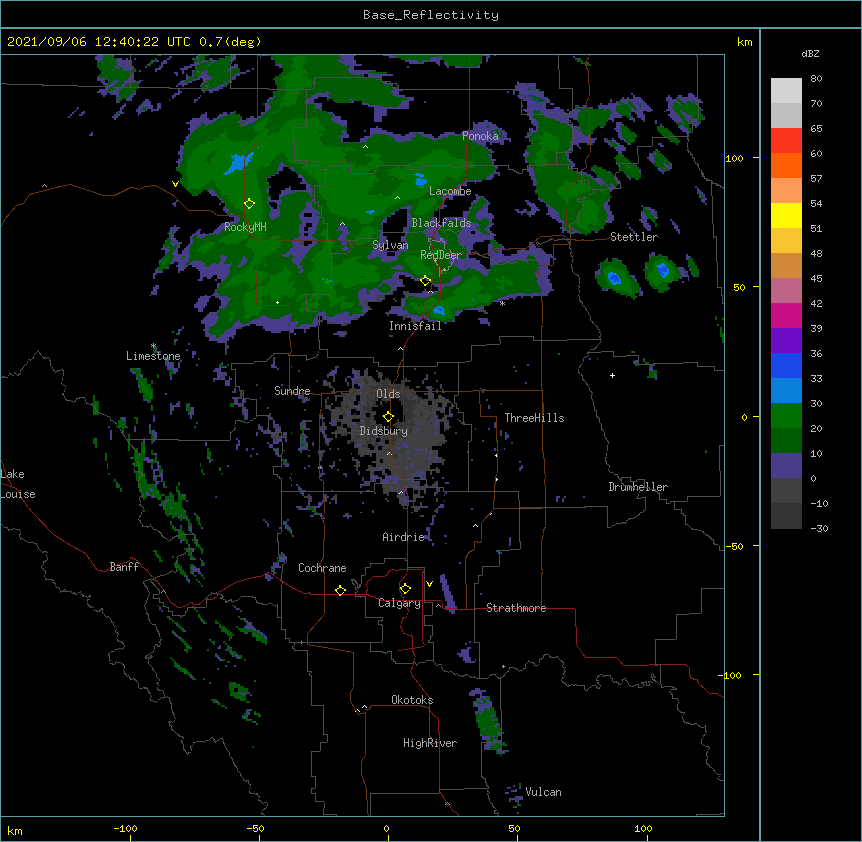Click the asterisk marker above Limestone label
Viewport: 862px width, 842px height.
[x=153, y=346]
